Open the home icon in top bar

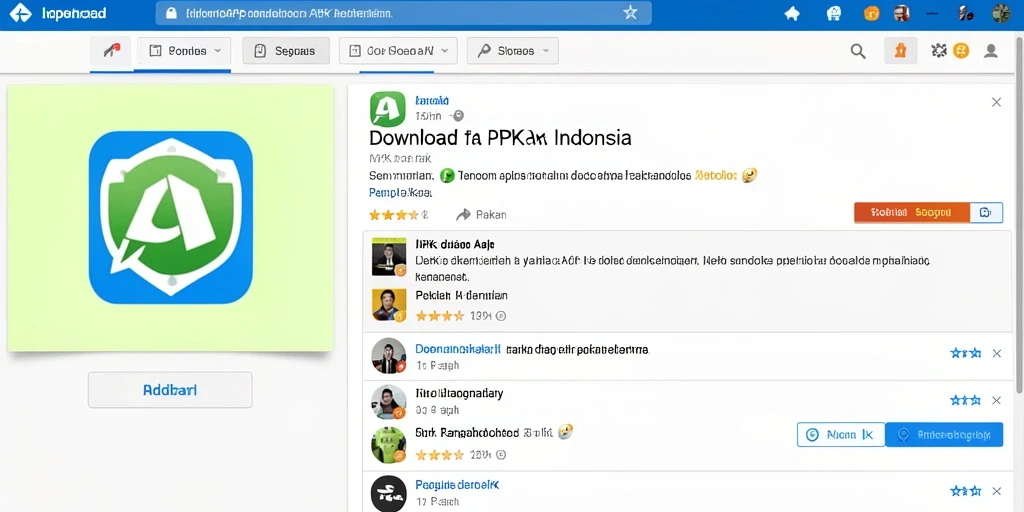click(792, 13)
